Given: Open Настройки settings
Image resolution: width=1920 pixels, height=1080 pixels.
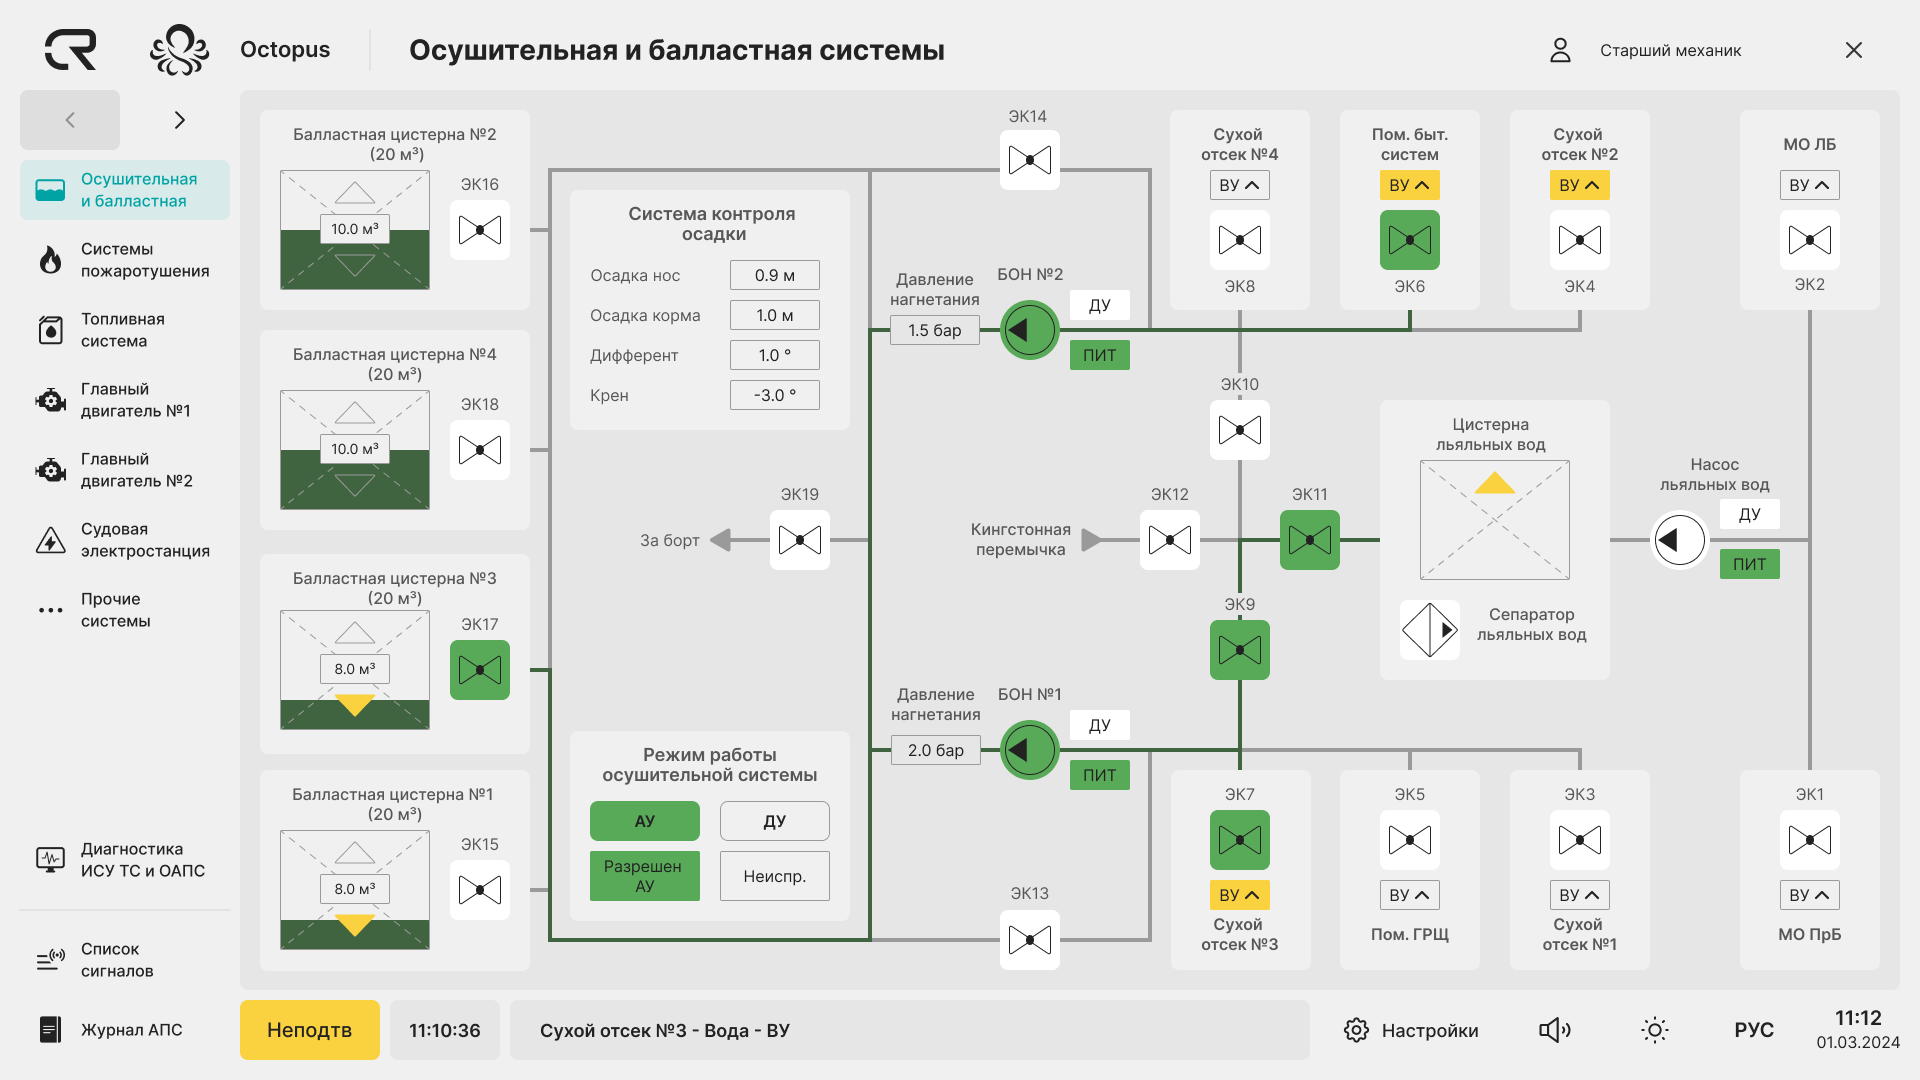Looking at the screenshot, I should tap(1411, 1030).
